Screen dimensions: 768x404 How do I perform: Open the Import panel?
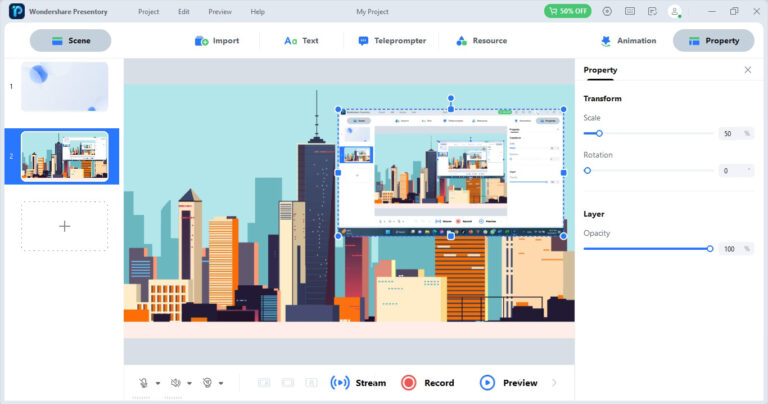pyautogui.click(x=216, y=41)
